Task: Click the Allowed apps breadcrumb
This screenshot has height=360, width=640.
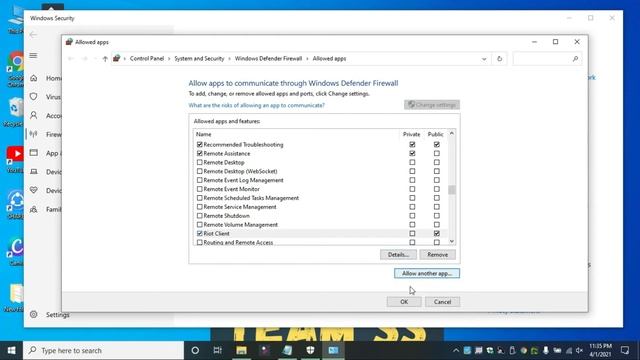Action: 329,59
